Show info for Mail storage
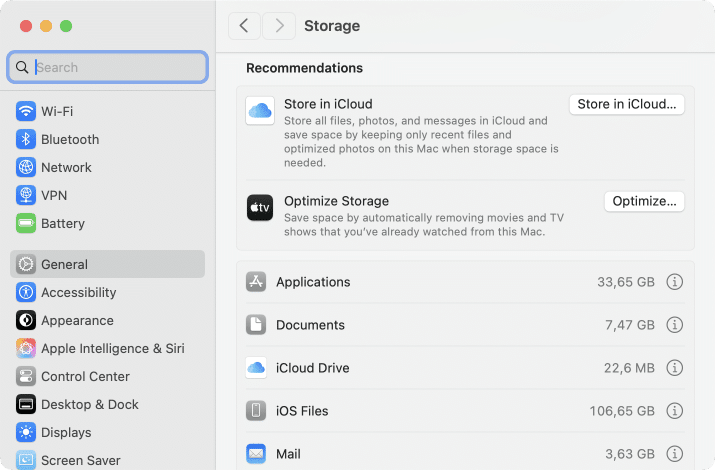This screenshot has width=715, height=470. 674,454
